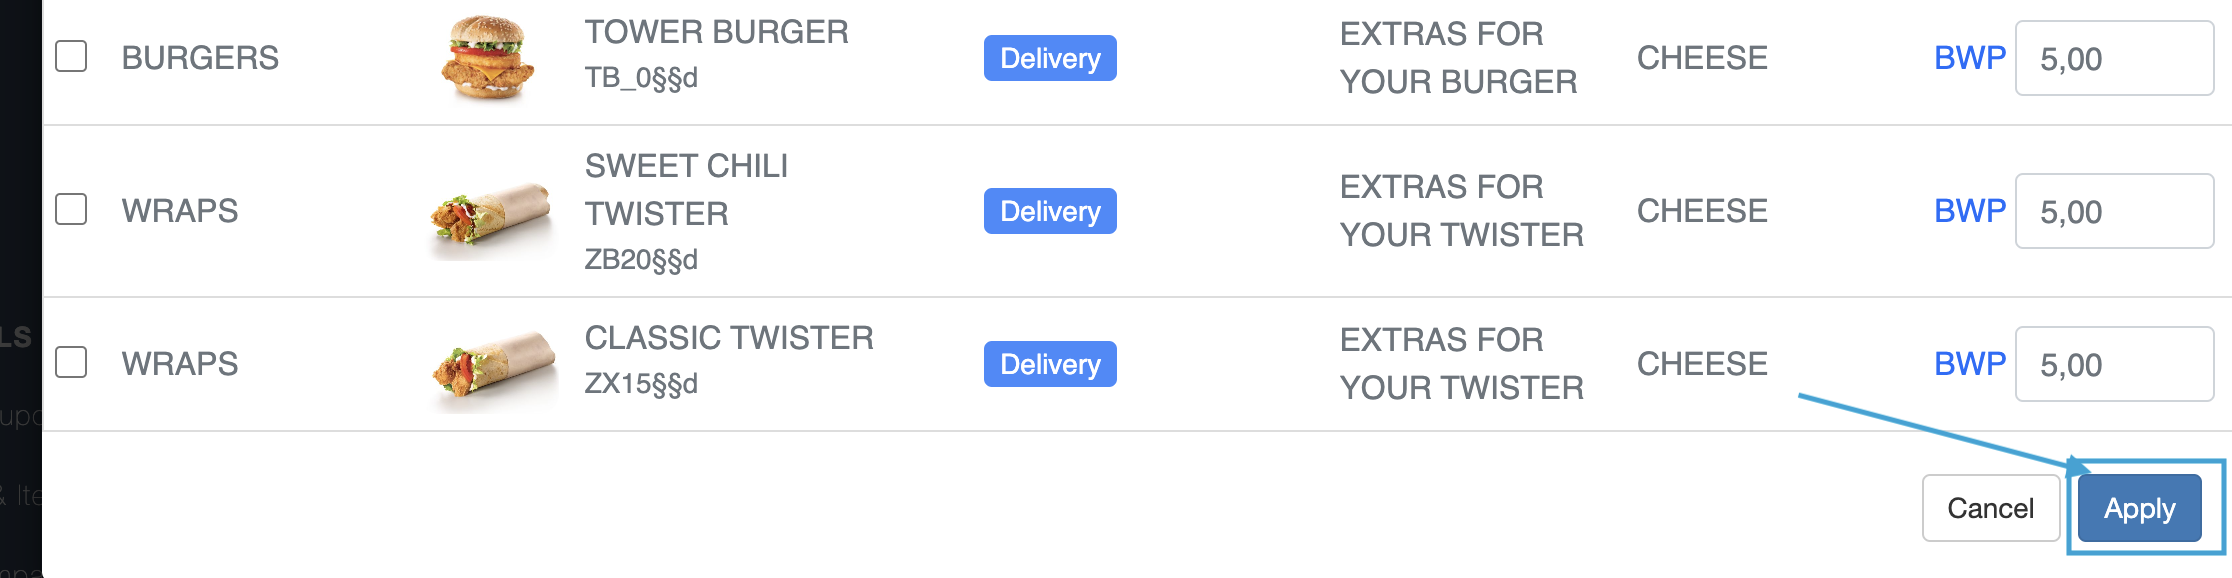The height and width of the screenshot is (578, 2232).
Task: Select the TOWER BURGER item name
Action: (x=716, y=32)
